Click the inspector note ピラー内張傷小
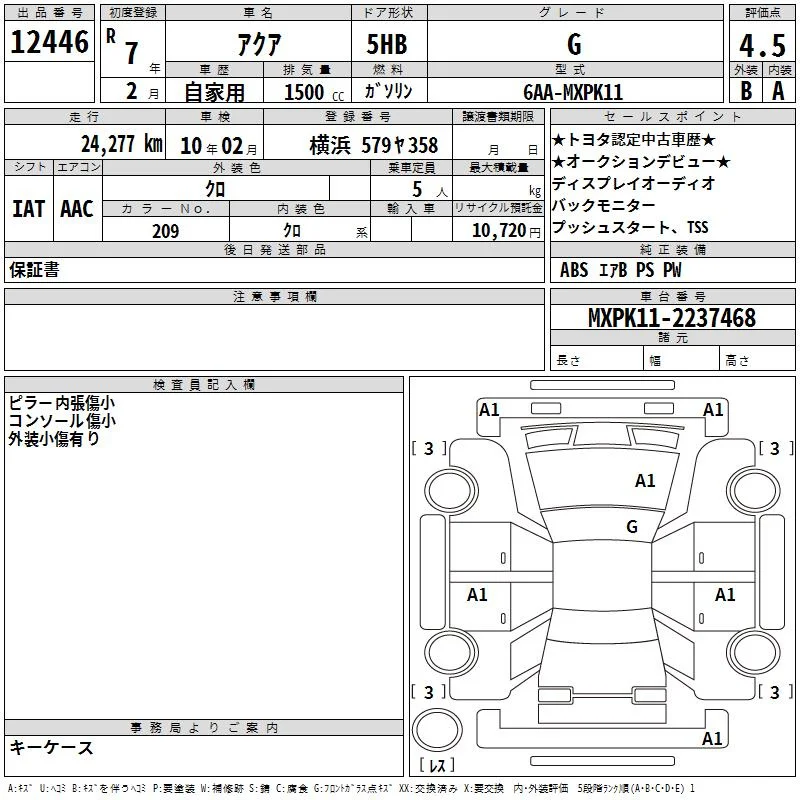The width and height of the screenshot is (800, 800). [x=62, y=403]
